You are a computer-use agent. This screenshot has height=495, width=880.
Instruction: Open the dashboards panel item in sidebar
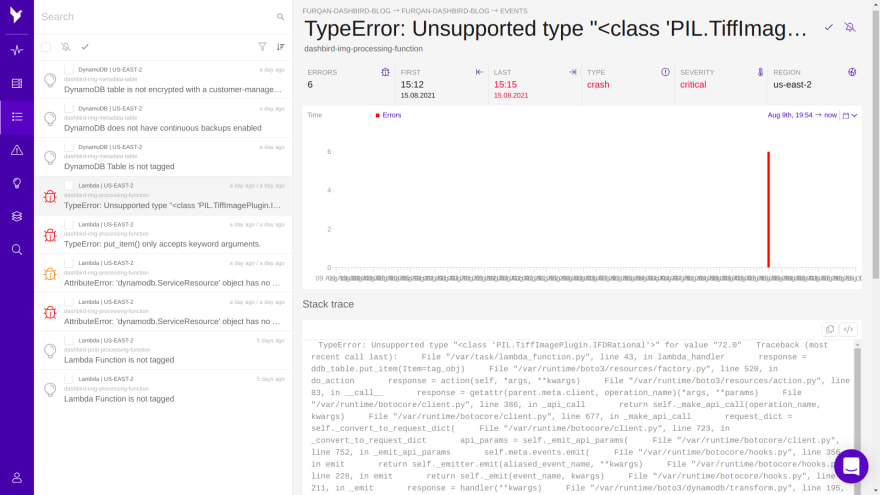pyautogui.click(x=17, y=84)
